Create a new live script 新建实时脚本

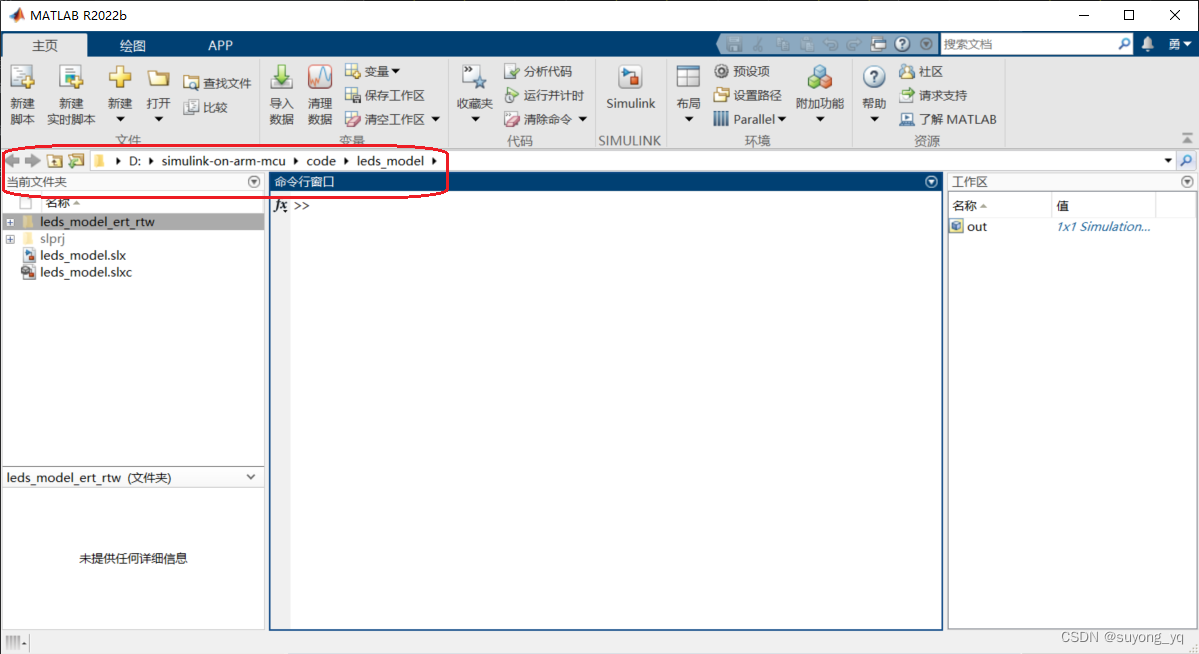coord(71,95)
